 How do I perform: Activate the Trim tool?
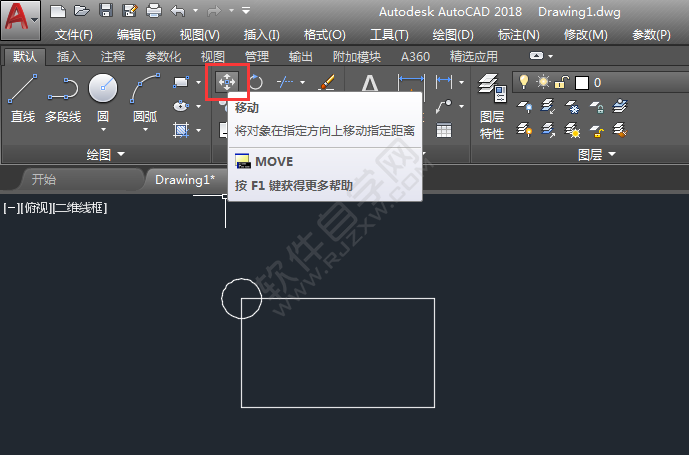click(x=285, y=82)
